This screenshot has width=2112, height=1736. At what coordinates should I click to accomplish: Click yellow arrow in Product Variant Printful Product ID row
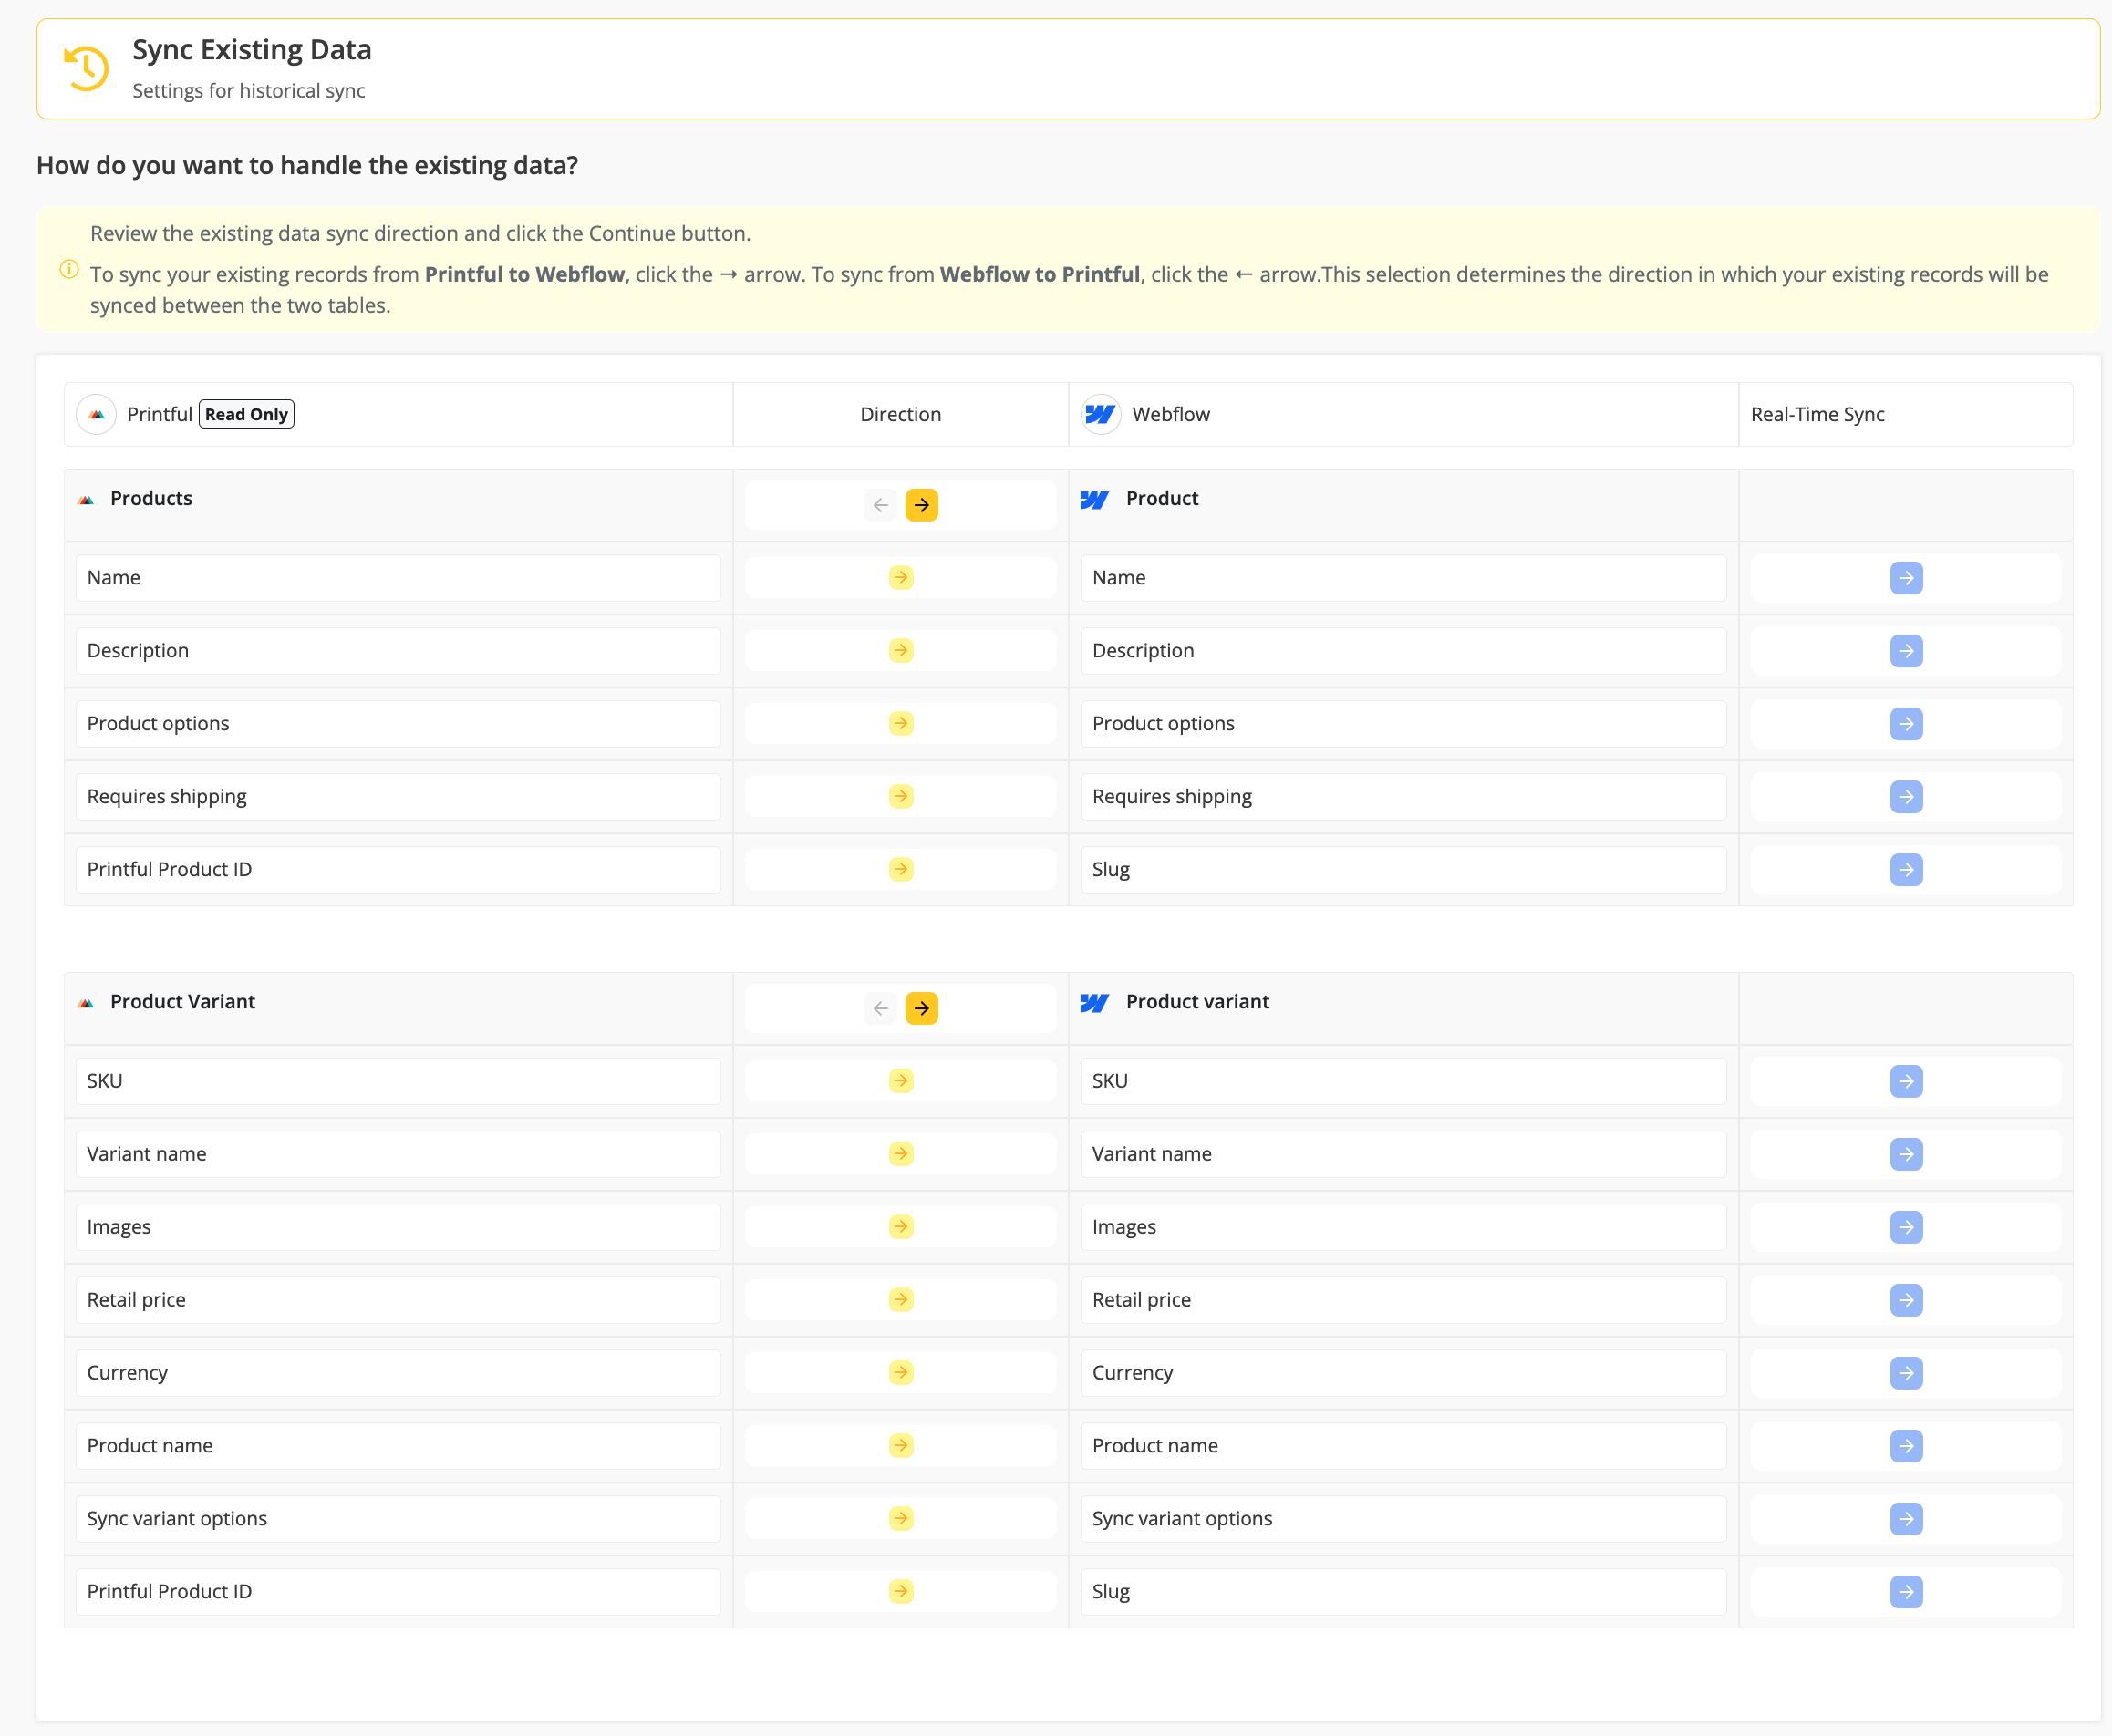(901, 1592)
